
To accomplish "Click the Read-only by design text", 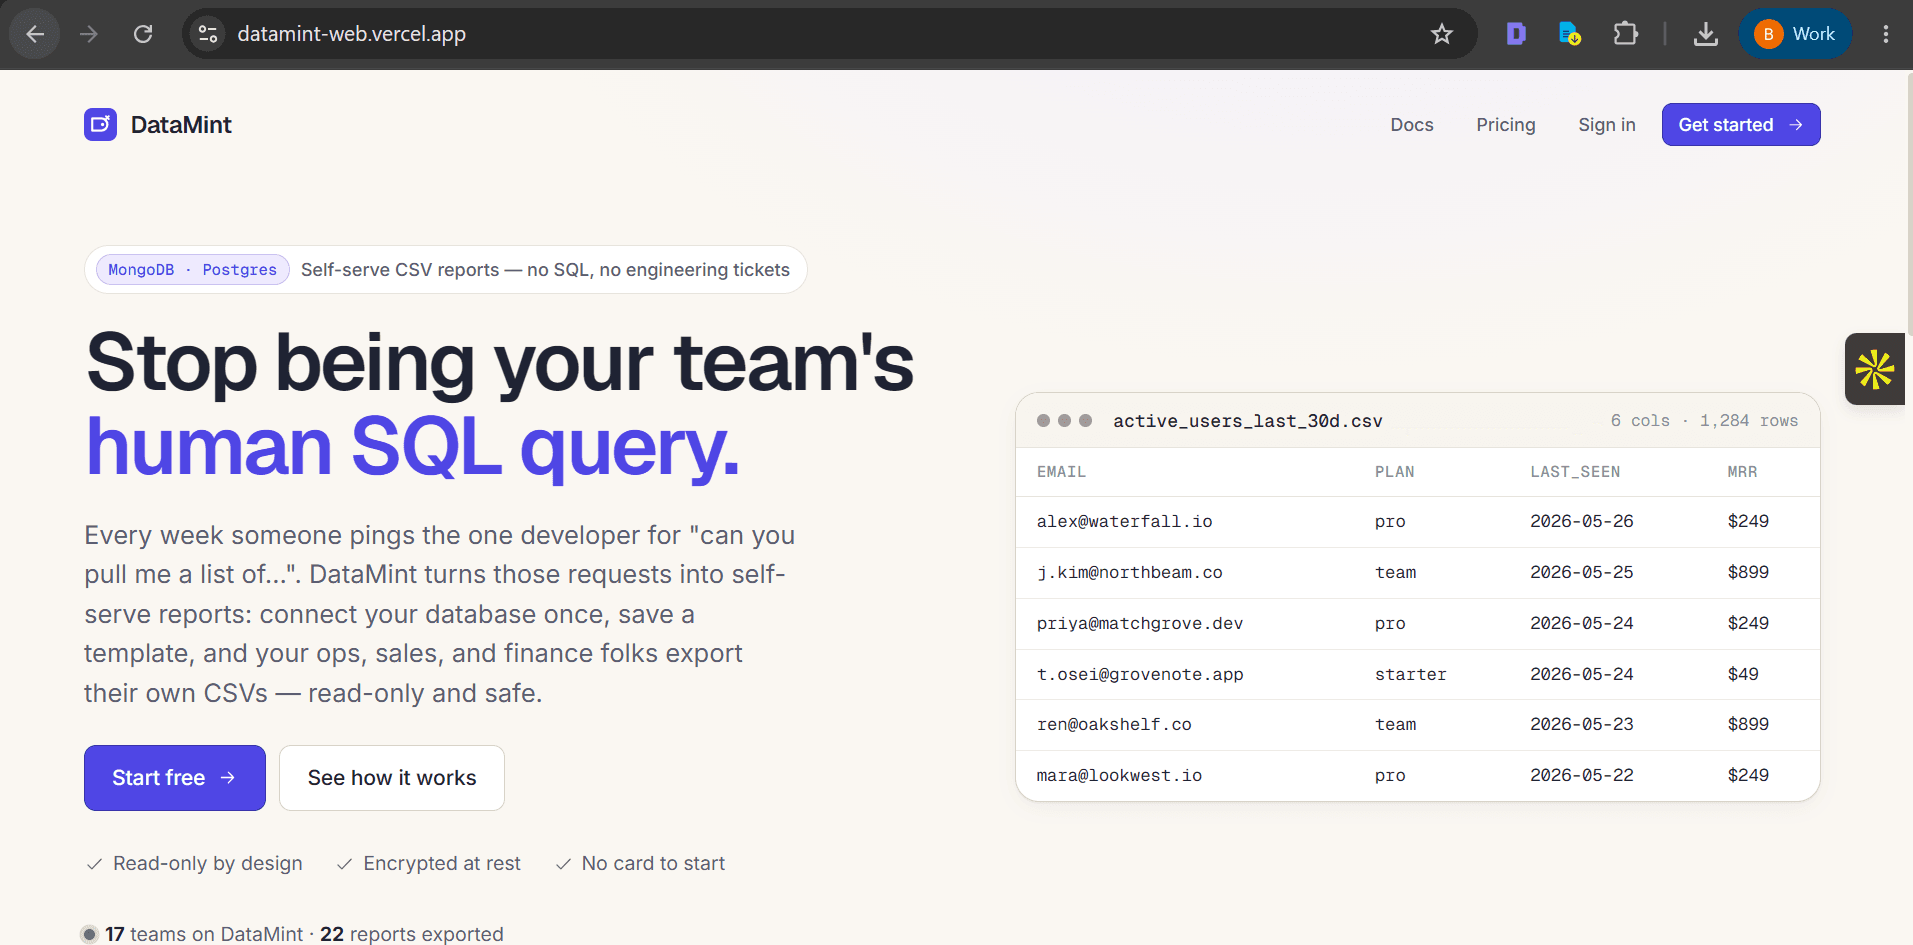I will [207, 864].
